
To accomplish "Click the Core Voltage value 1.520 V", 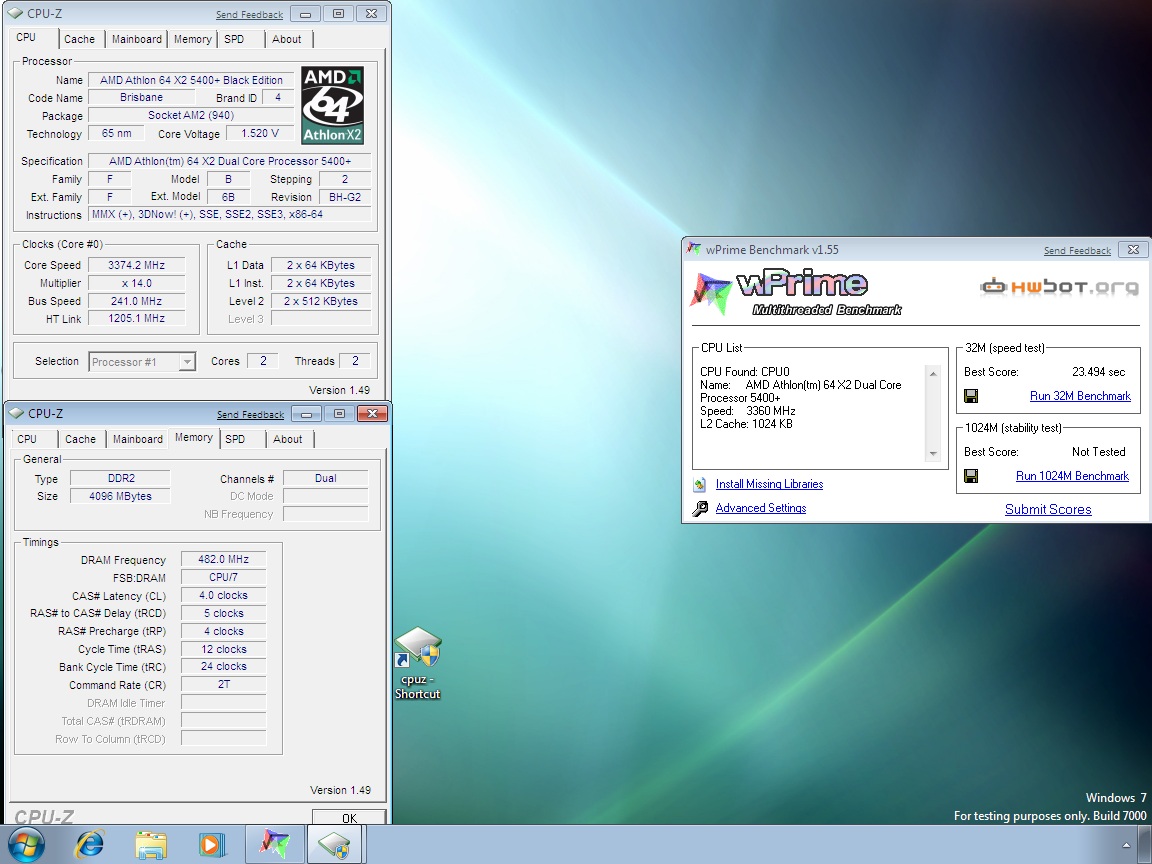I will 259,134.
